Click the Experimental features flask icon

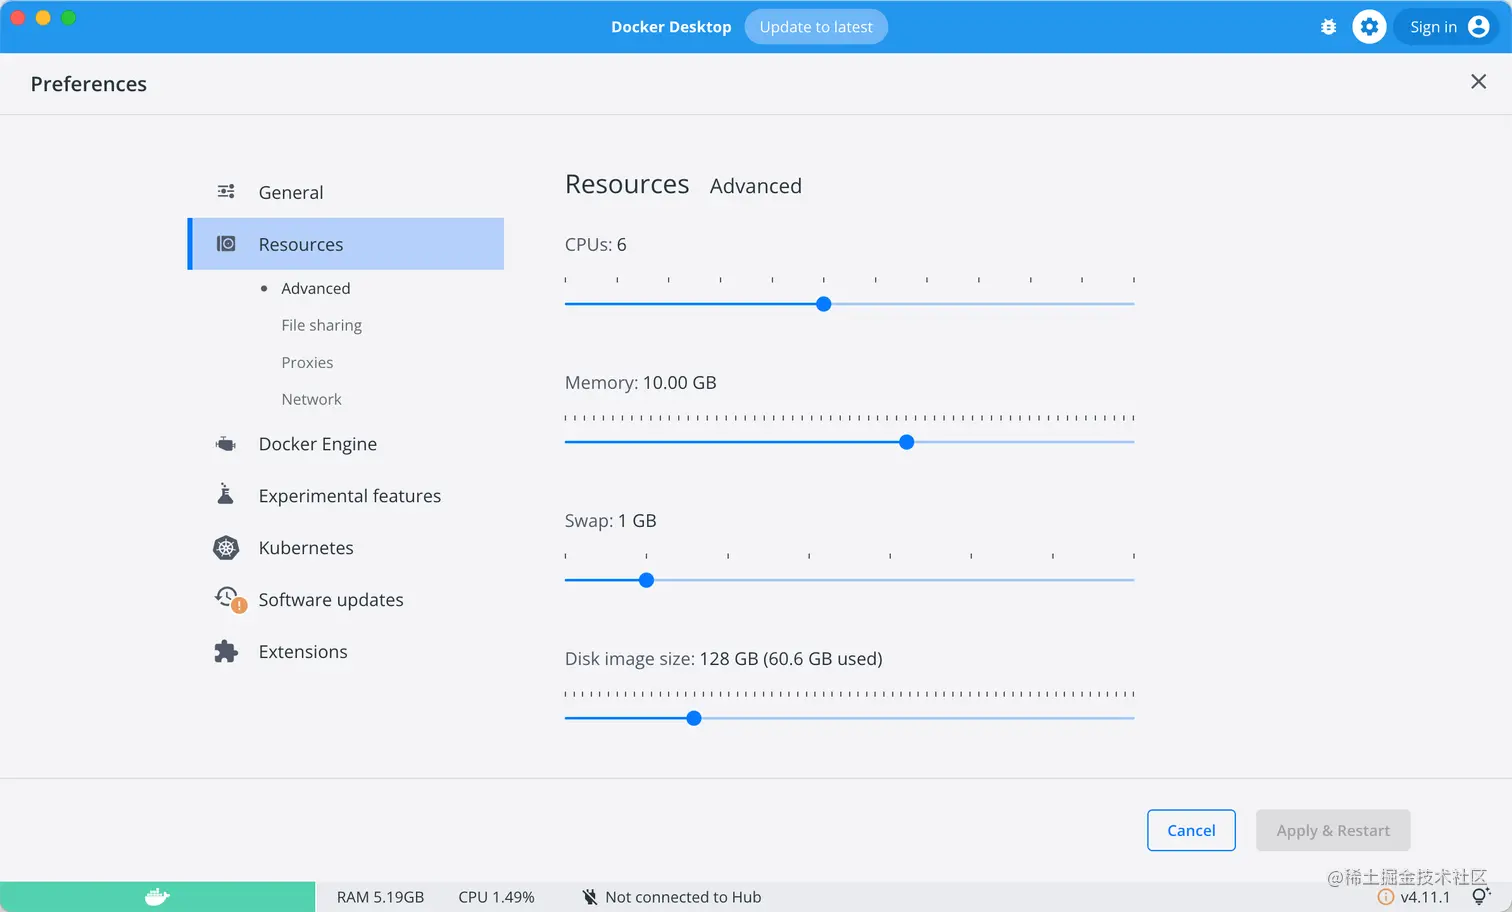click(x=226, y=494)
